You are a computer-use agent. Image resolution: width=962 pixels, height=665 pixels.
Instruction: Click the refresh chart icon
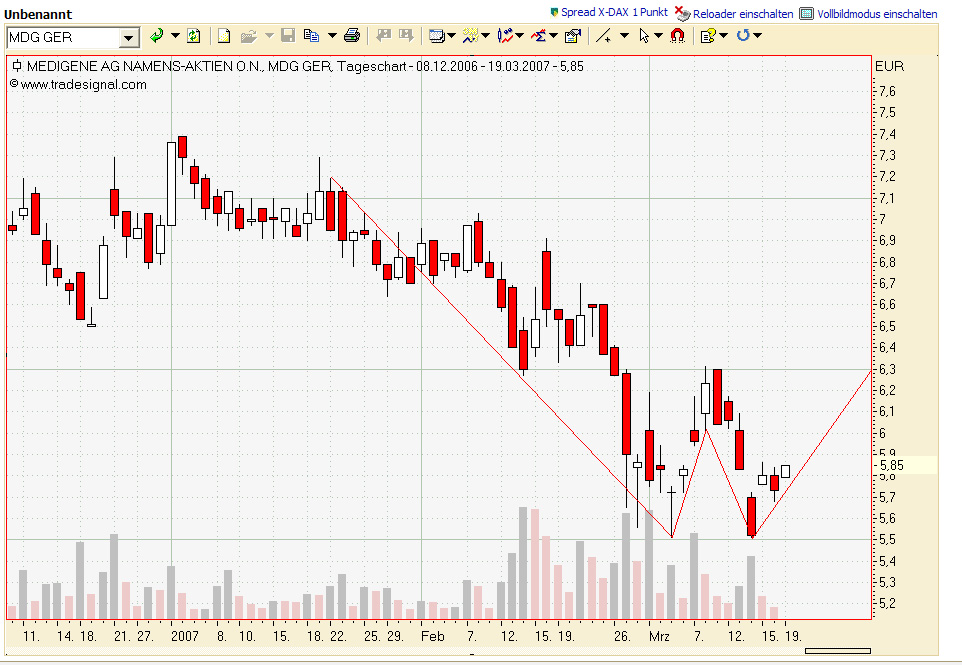(x=193, y=36)
